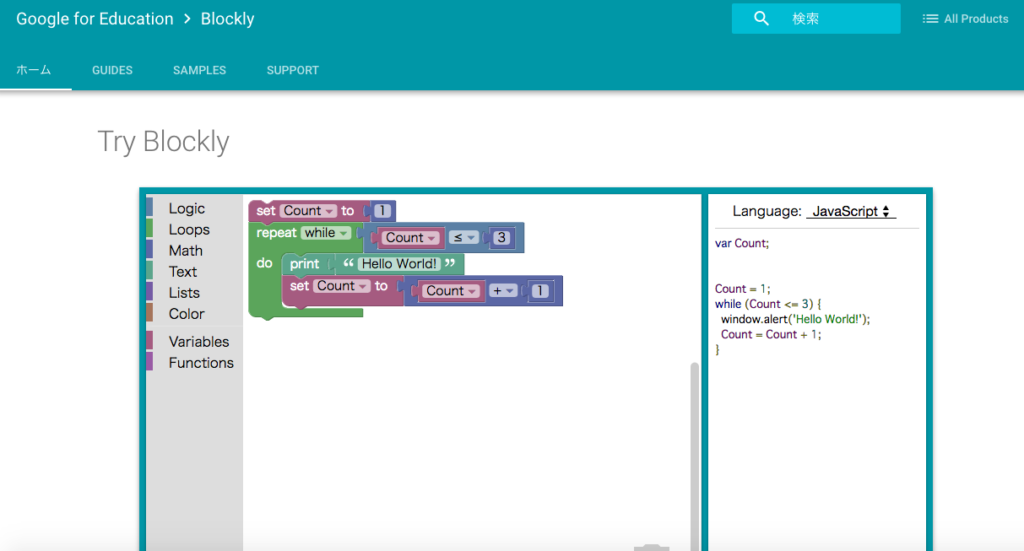The height and width of the screenshot is (551, 1024).
Task: Open the while mode dropdown in repeat block
Action: pyautogui.click(x=327, y=233)
